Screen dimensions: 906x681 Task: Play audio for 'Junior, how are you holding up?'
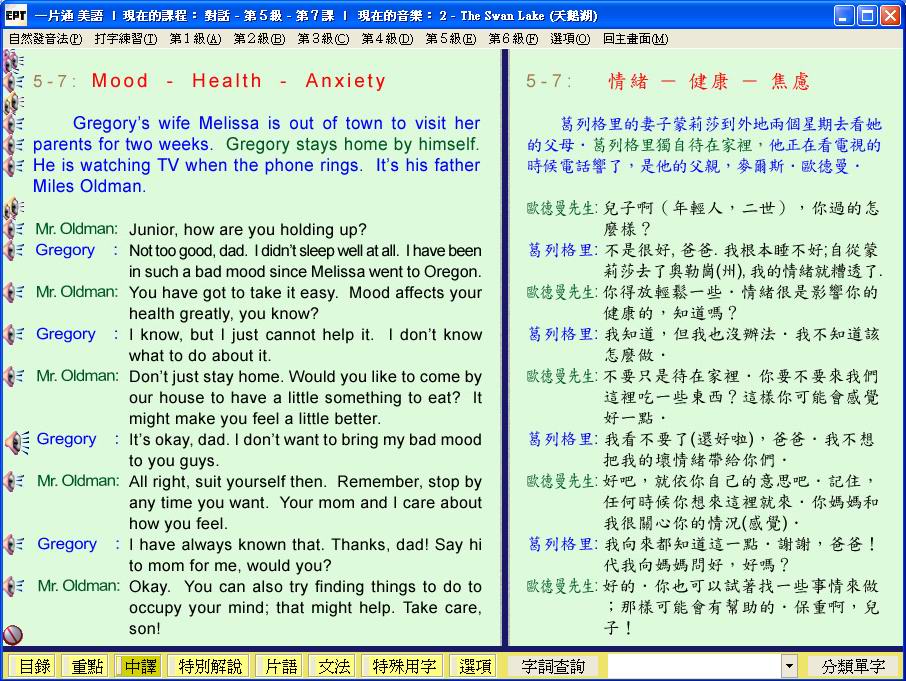(x=14, y=229)
